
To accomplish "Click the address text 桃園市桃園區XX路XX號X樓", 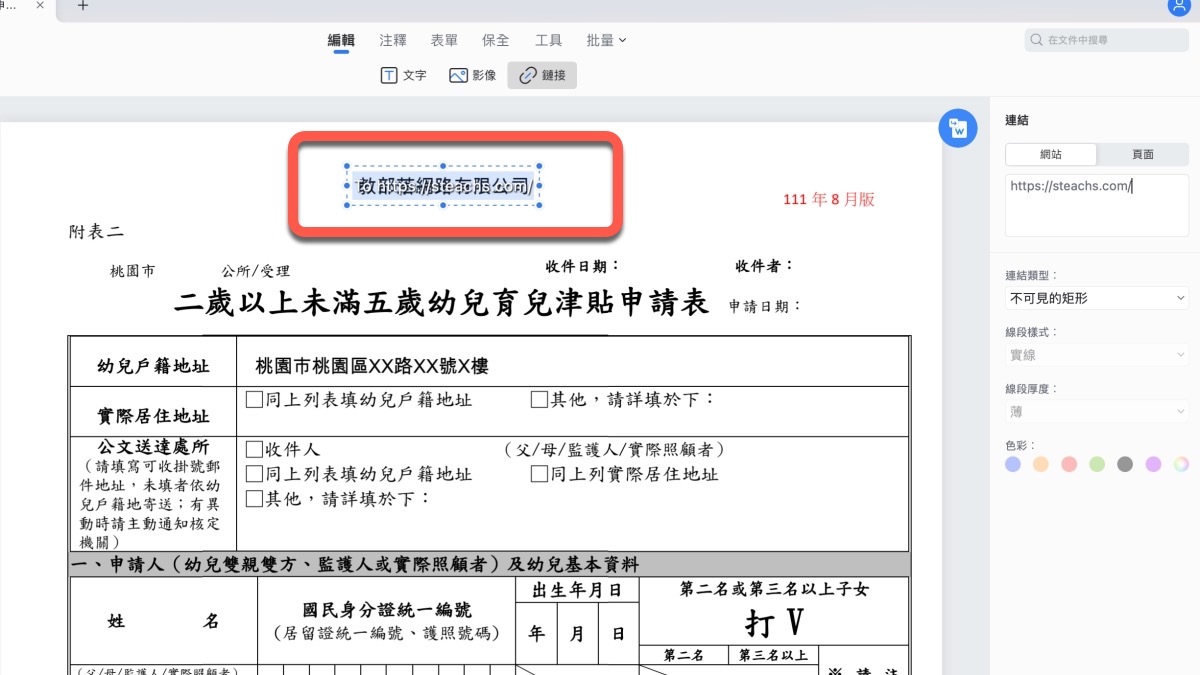I will (372, 367).
